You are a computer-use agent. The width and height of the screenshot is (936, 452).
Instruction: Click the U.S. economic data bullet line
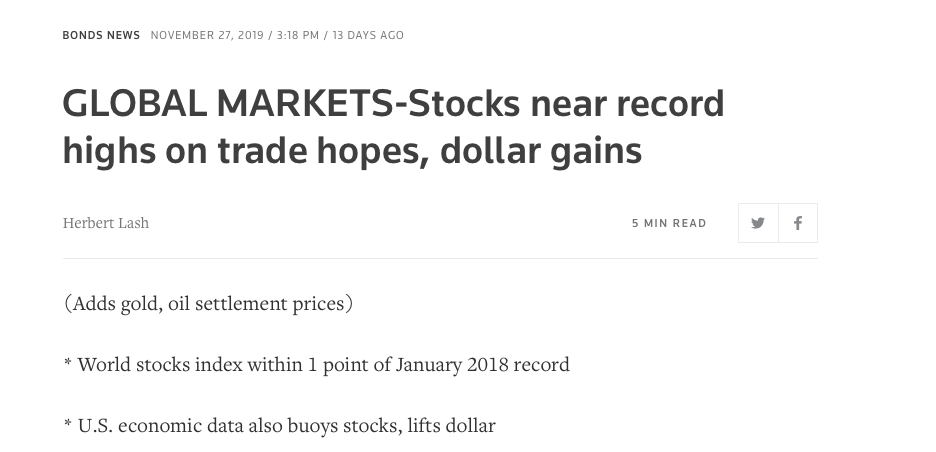[279, 426]
